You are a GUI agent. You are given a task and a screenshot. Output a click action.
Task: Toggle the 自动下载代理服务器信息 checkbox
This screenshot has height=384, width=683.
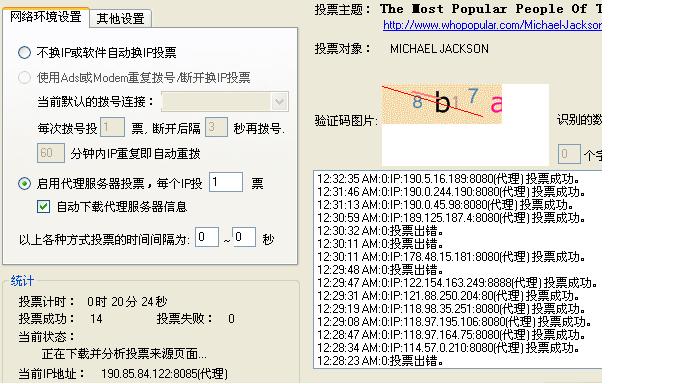44,206
